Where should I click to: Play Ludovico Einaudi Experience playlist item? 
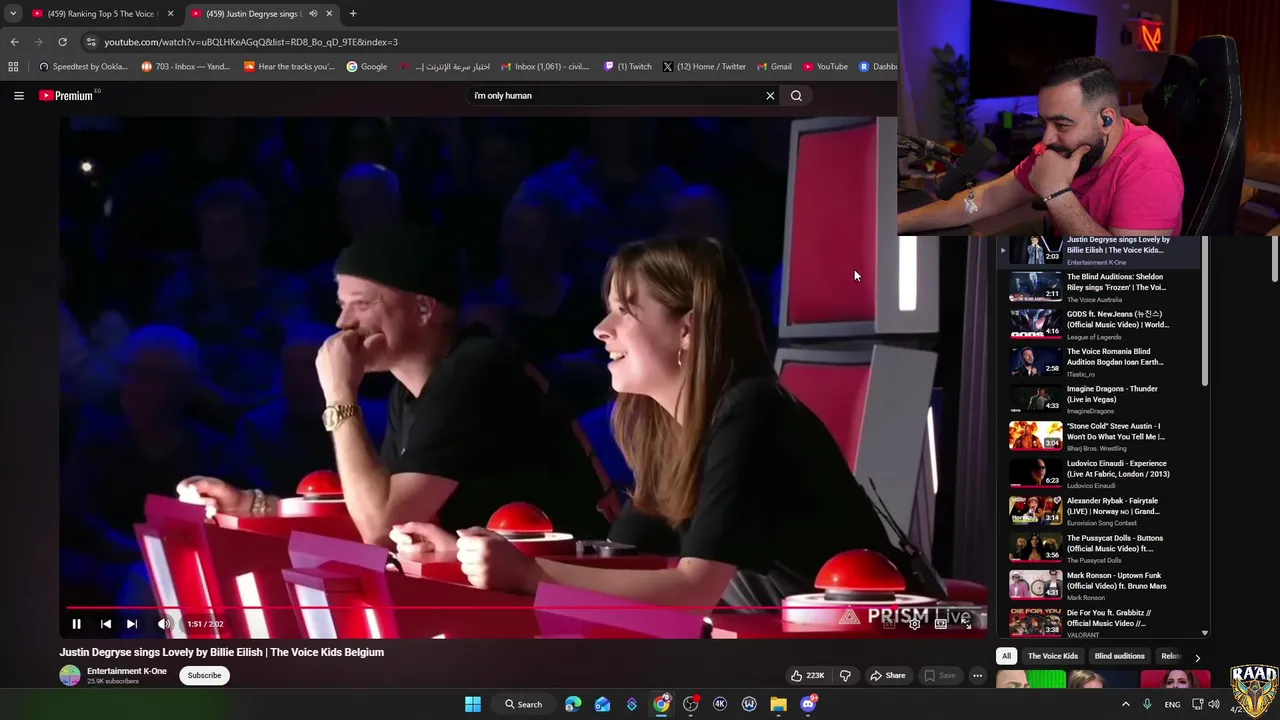click(x=1100, y=475)
